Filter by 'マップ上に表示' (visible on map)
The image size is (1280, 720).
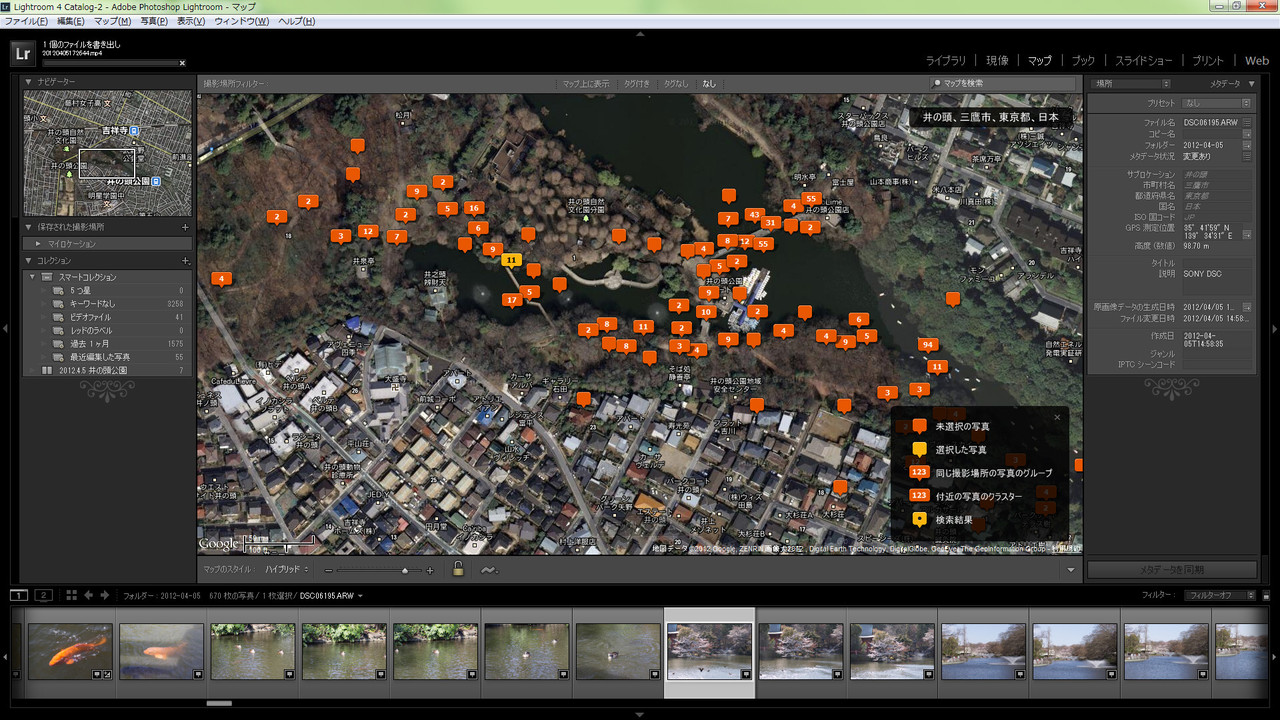point(586,84)
